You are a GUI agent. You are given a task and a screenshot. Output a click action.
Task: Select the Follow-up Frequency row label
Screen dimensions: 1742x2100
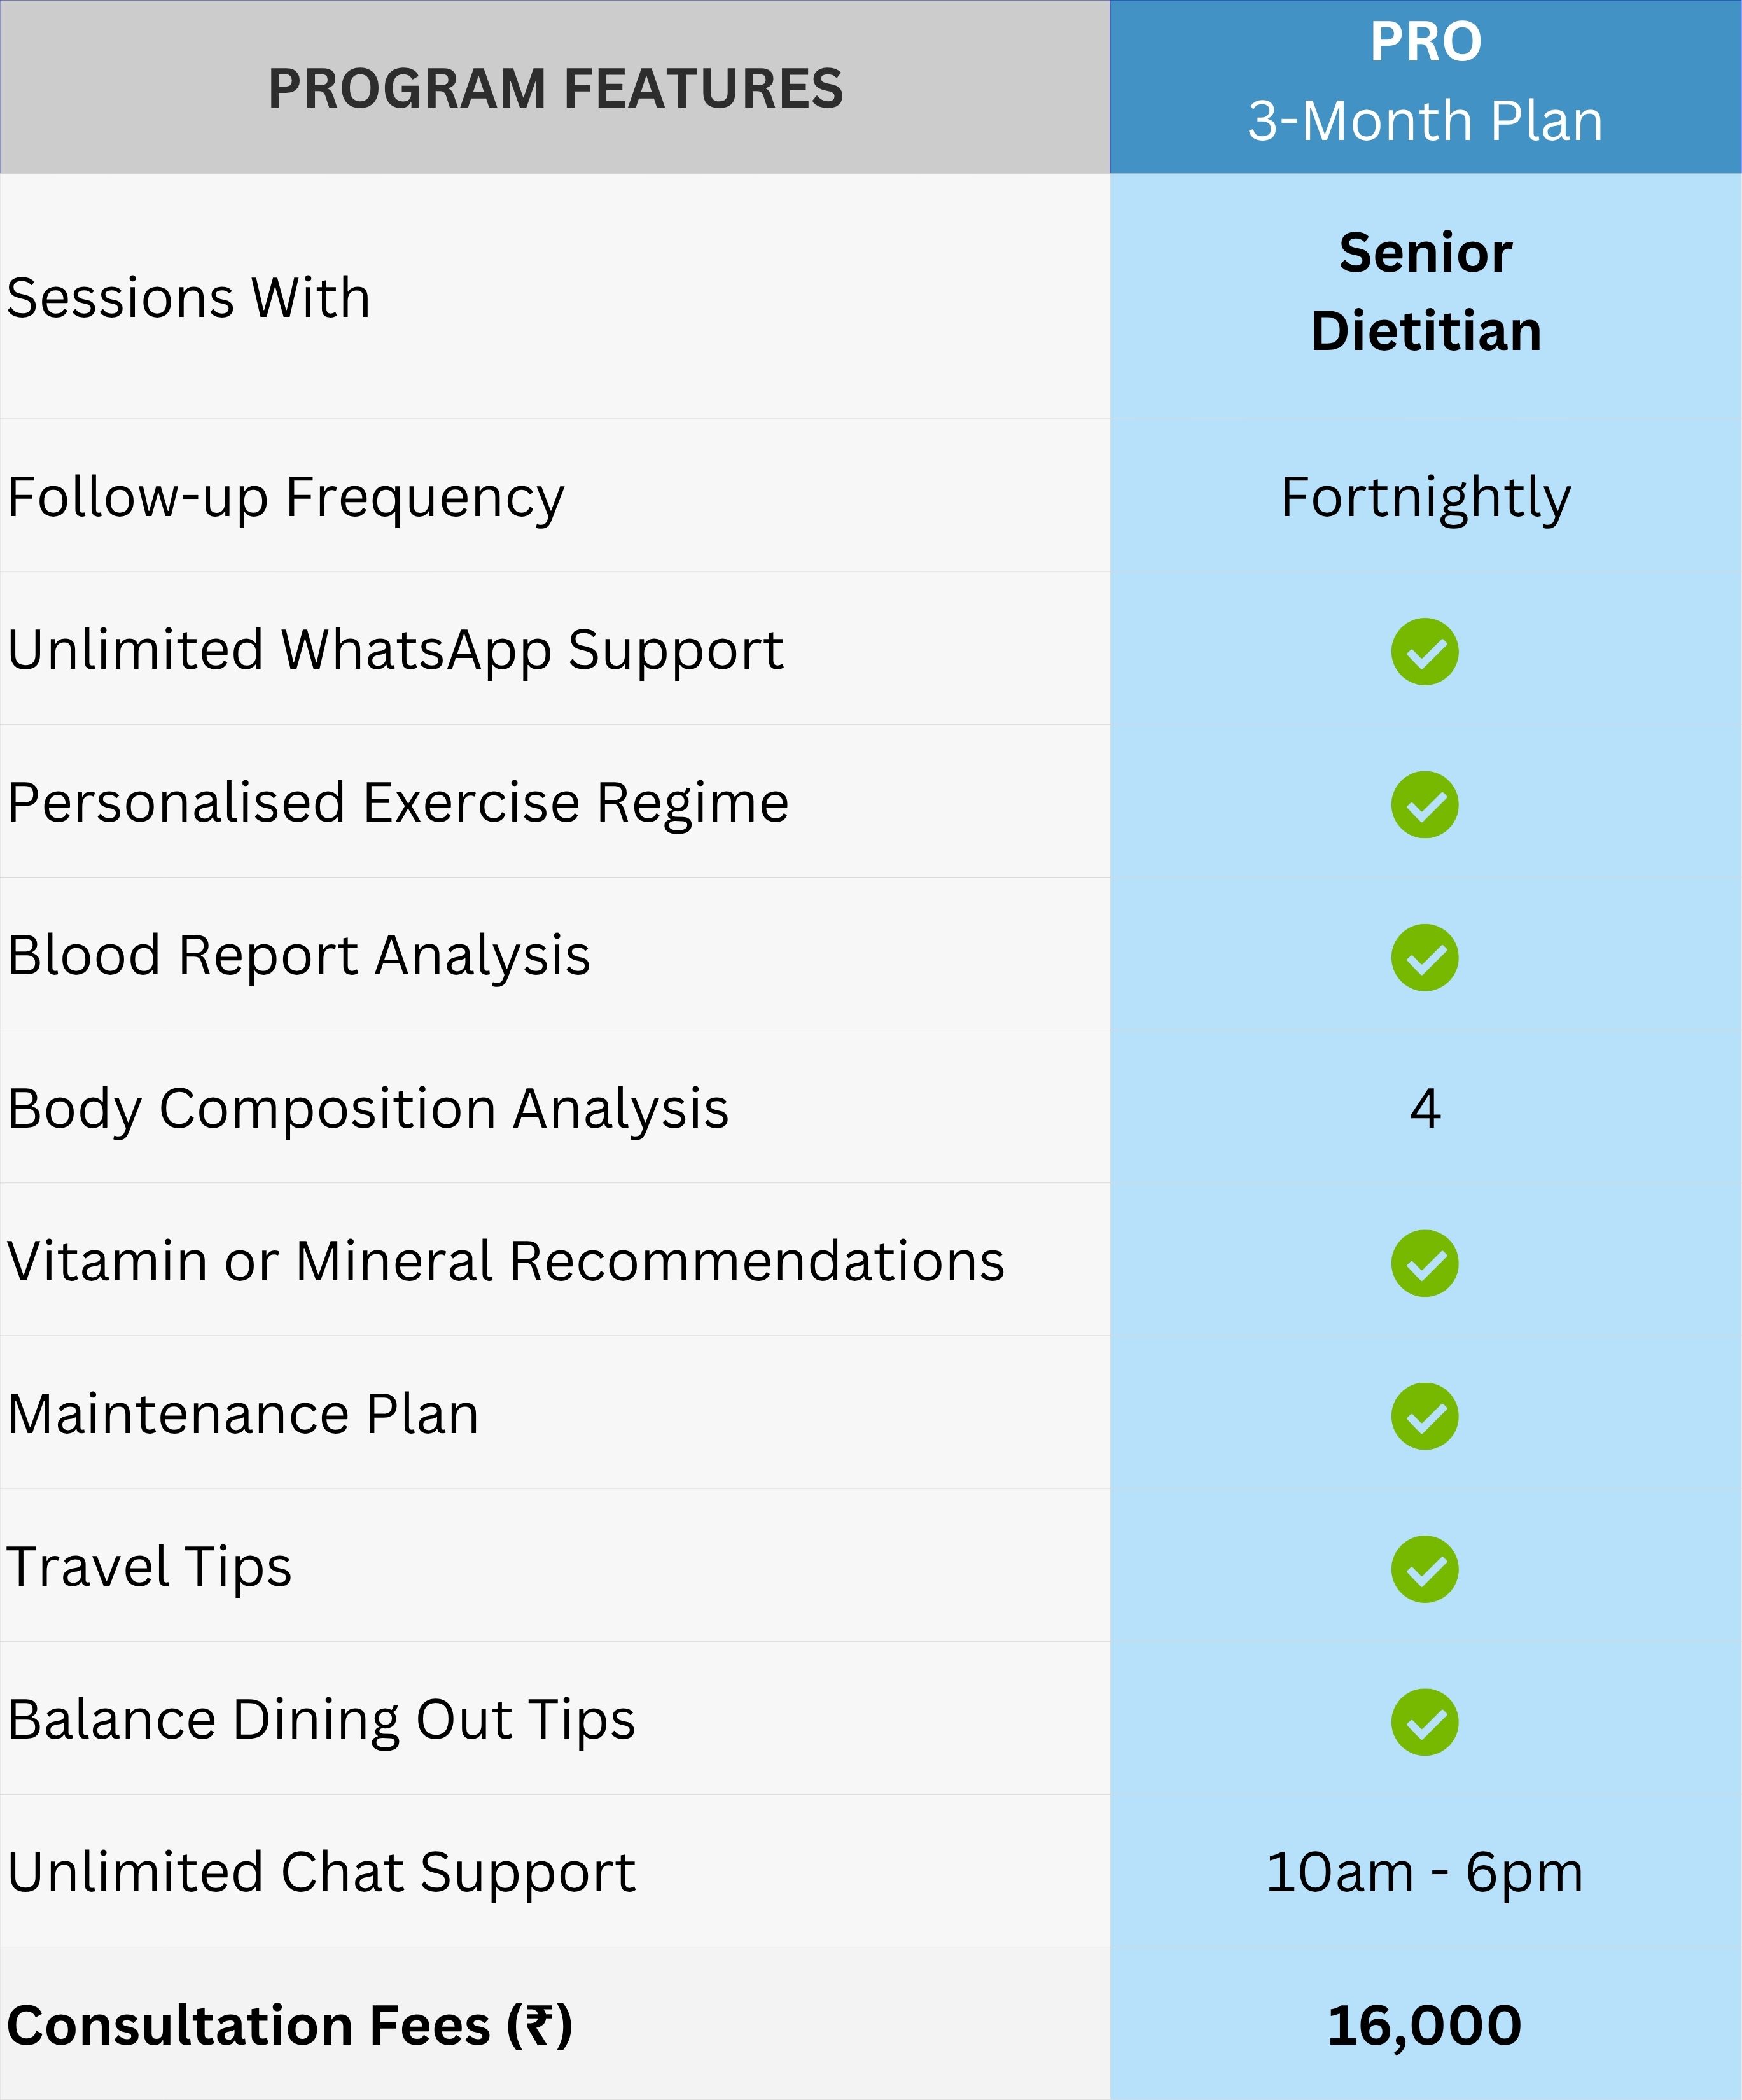[x=286, y=497]
